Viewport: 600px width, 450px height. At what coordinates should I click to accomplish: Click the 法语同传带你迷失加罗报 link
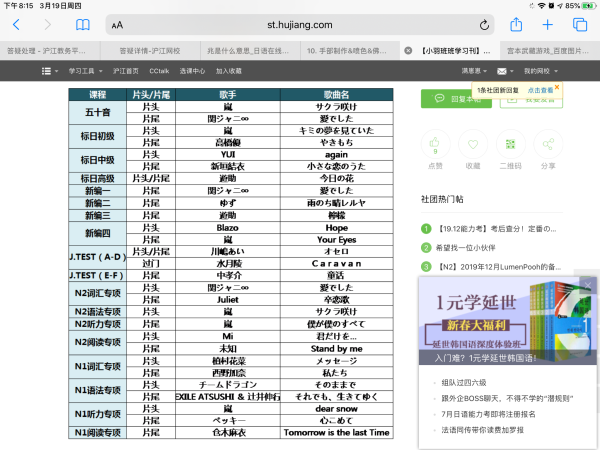point(483,430)
